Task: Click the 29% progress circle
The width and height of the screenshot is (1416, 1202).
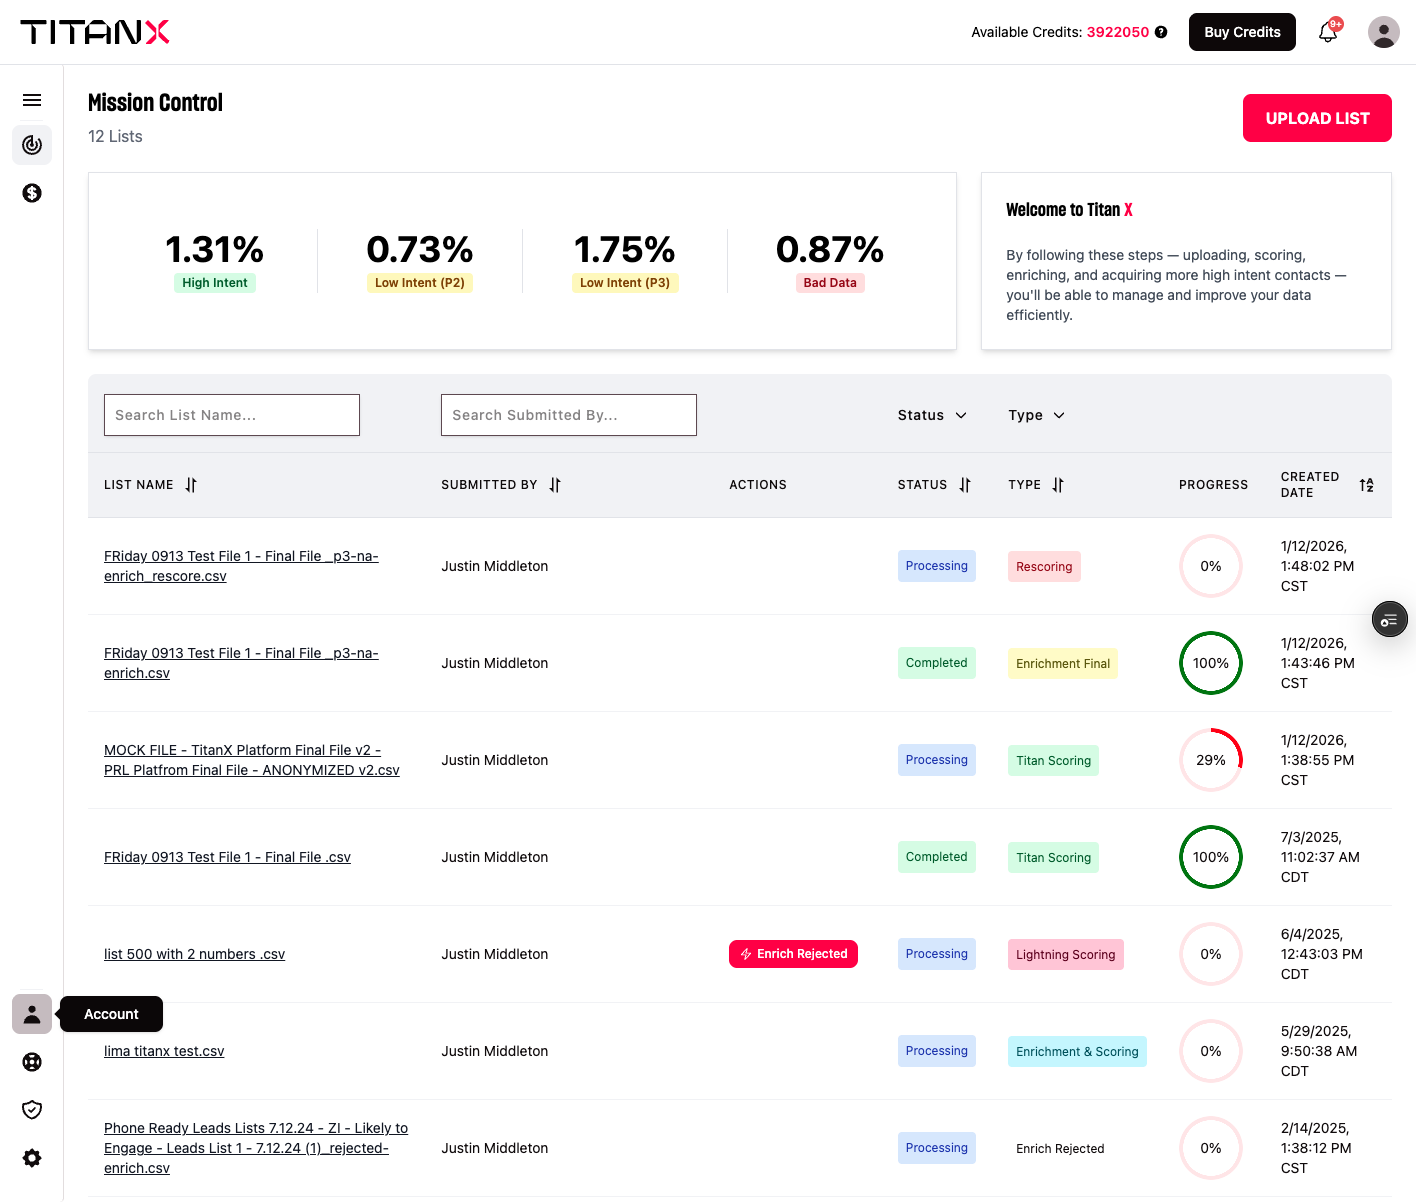Action: (1211, 760)
